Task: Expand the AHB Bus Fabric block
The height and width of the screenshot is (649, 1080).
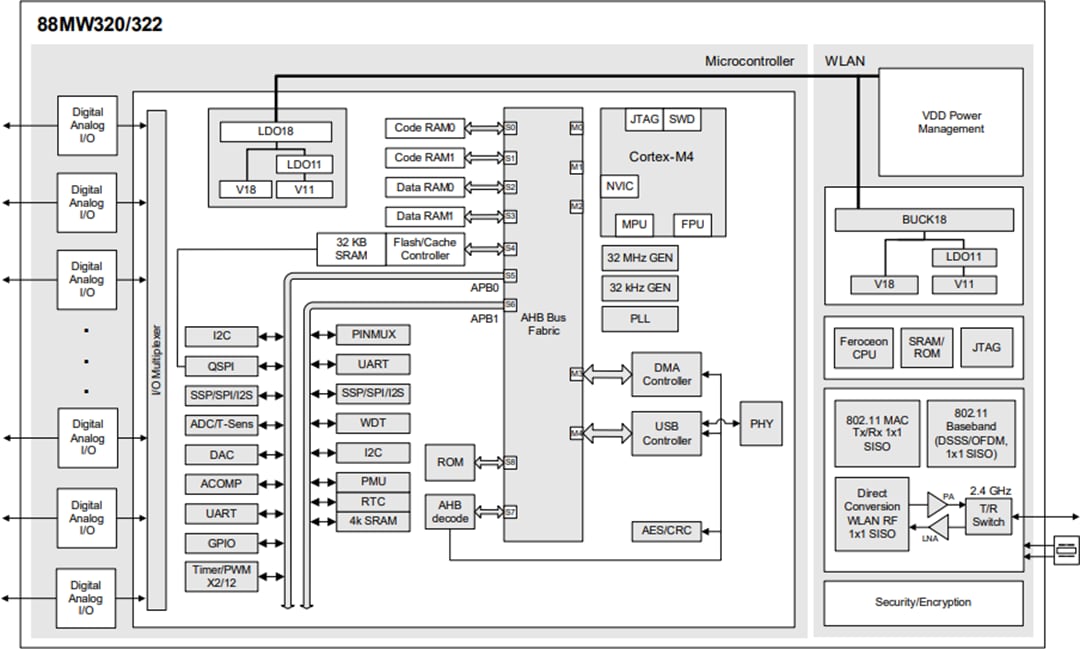Action: point(544,322)
